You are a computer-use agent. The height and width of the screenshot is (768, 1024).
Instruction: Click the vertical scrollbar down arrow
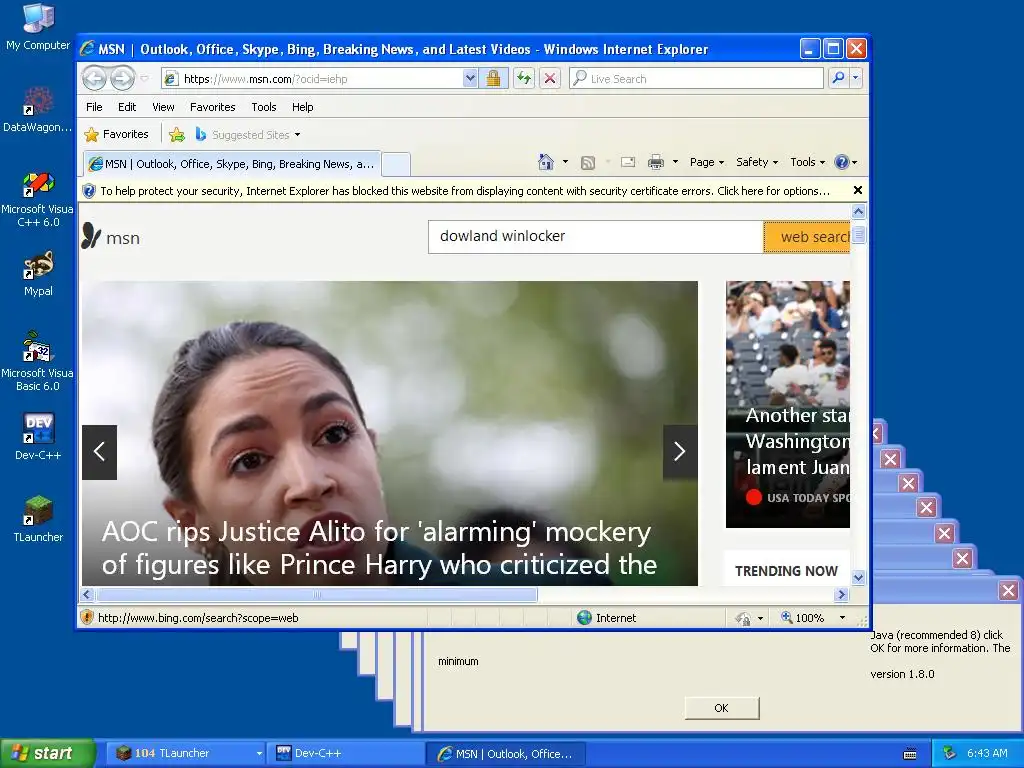click(858, 577)
